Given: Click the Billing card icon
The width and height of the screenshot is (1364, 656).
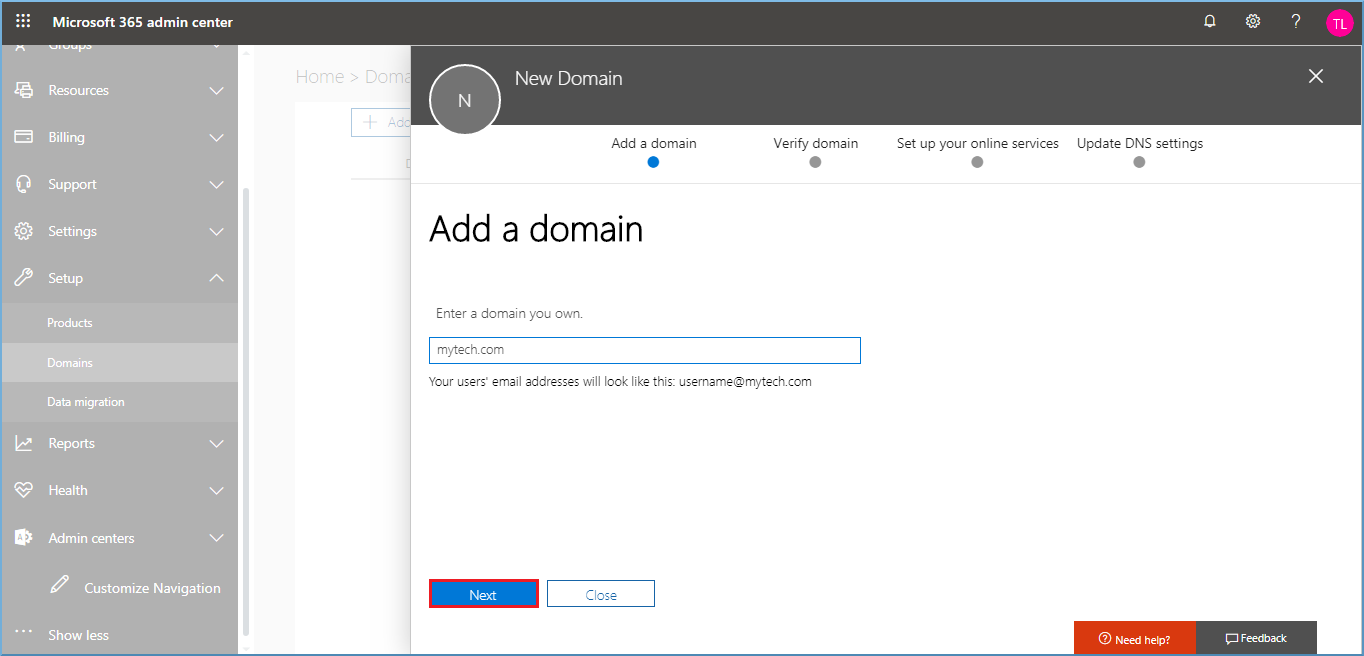Looking at the screenshot, I should click(24, 137).
